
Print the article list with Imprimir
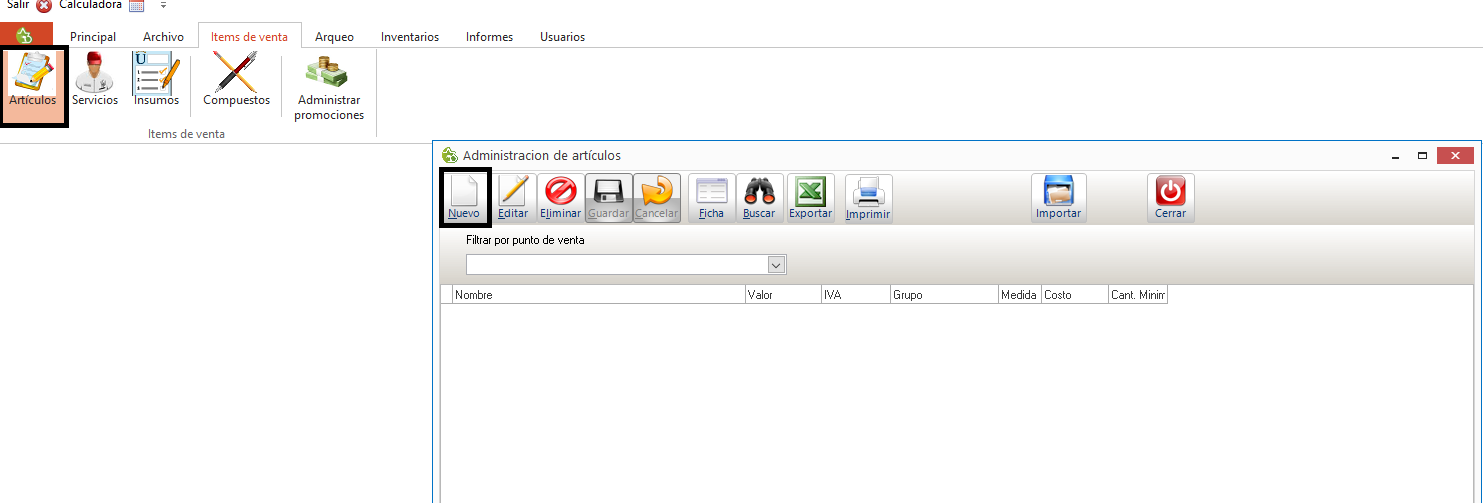tap(868, 197)
